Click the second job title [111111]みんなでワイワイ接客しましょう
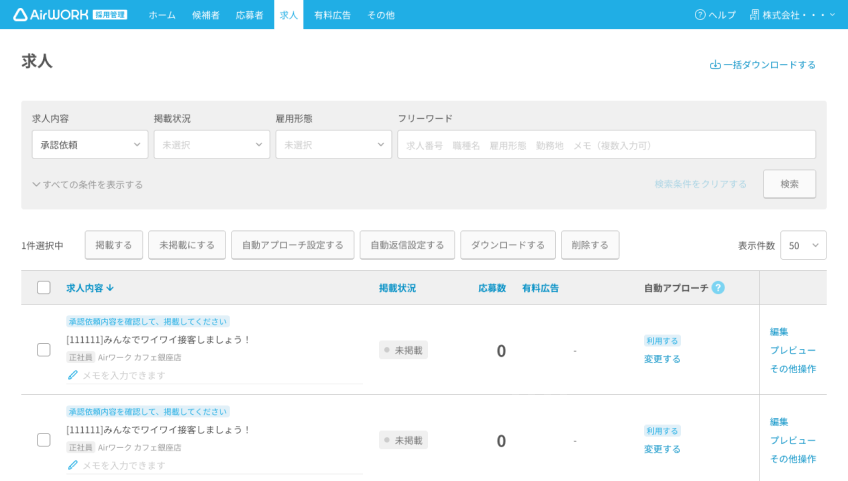This screenshot has height=481, width=848. (x=157, y=430)
